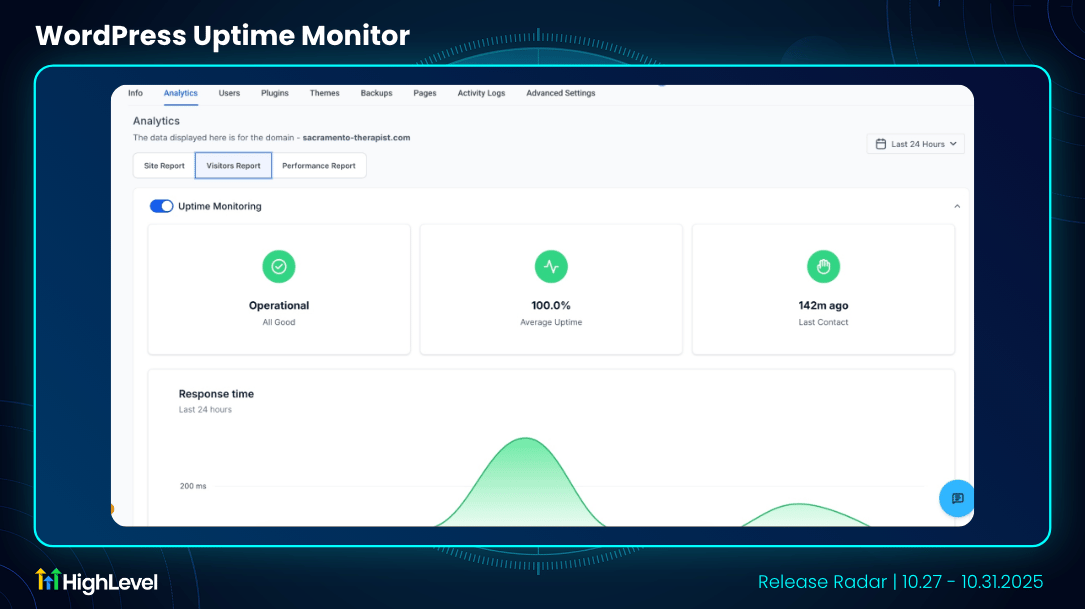Collapse the Uptime Monitoring section chevron
Image resolution: width=1085 pixels, height=609 pixels.
[x=957, y=207]
